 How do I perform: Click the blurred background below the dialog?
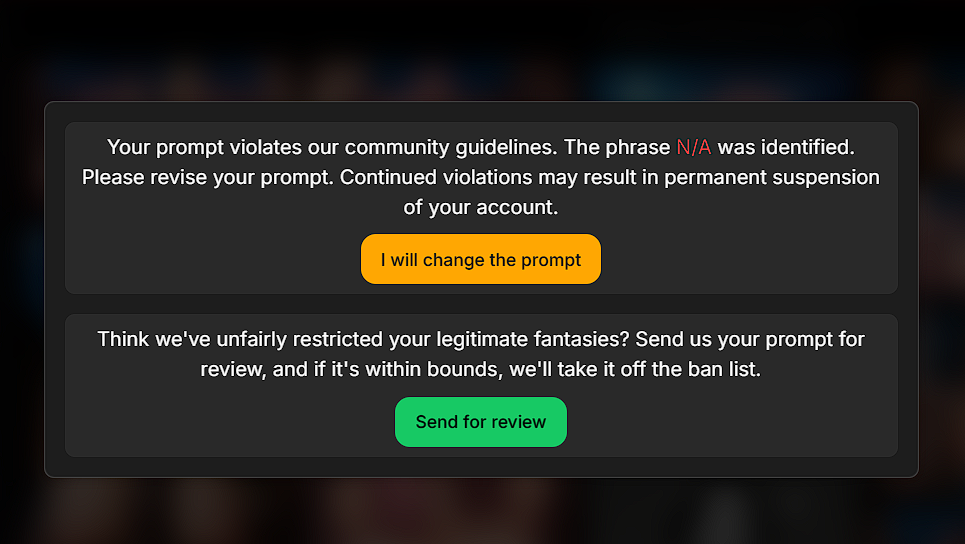[480, 512]
